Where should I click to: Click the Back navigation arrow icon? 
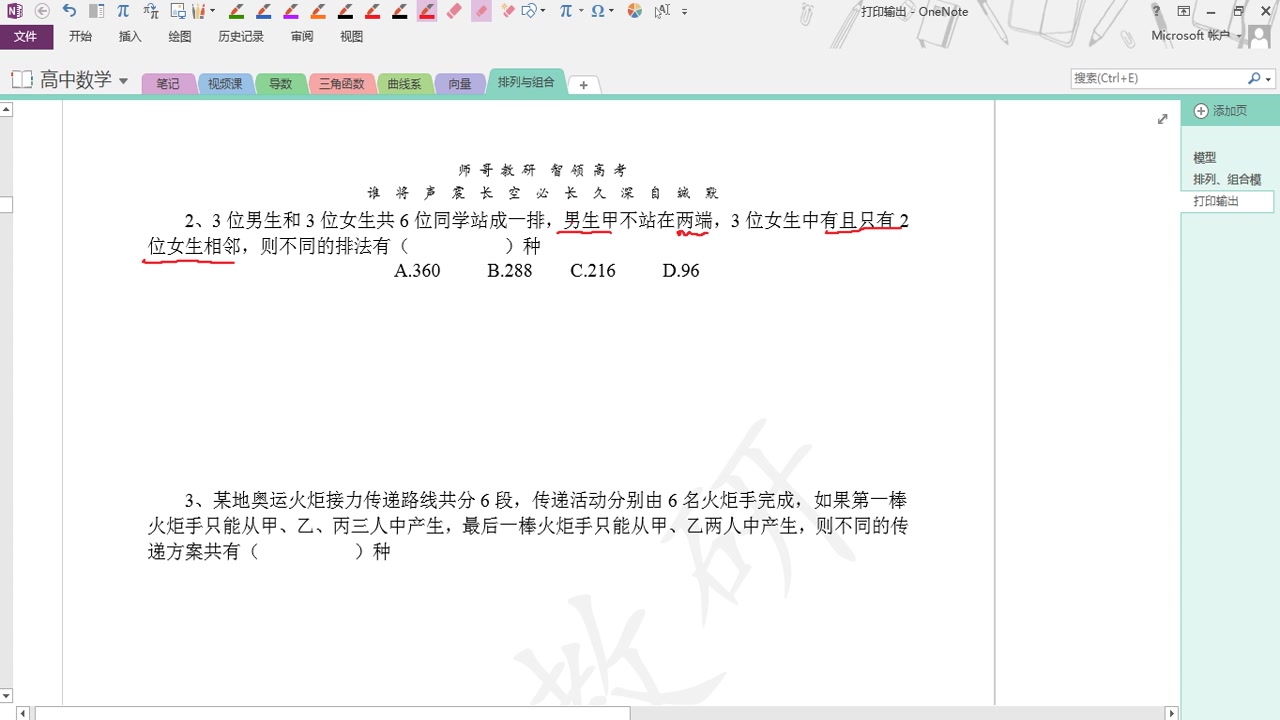pyautogui.click(x=42, y=11)
